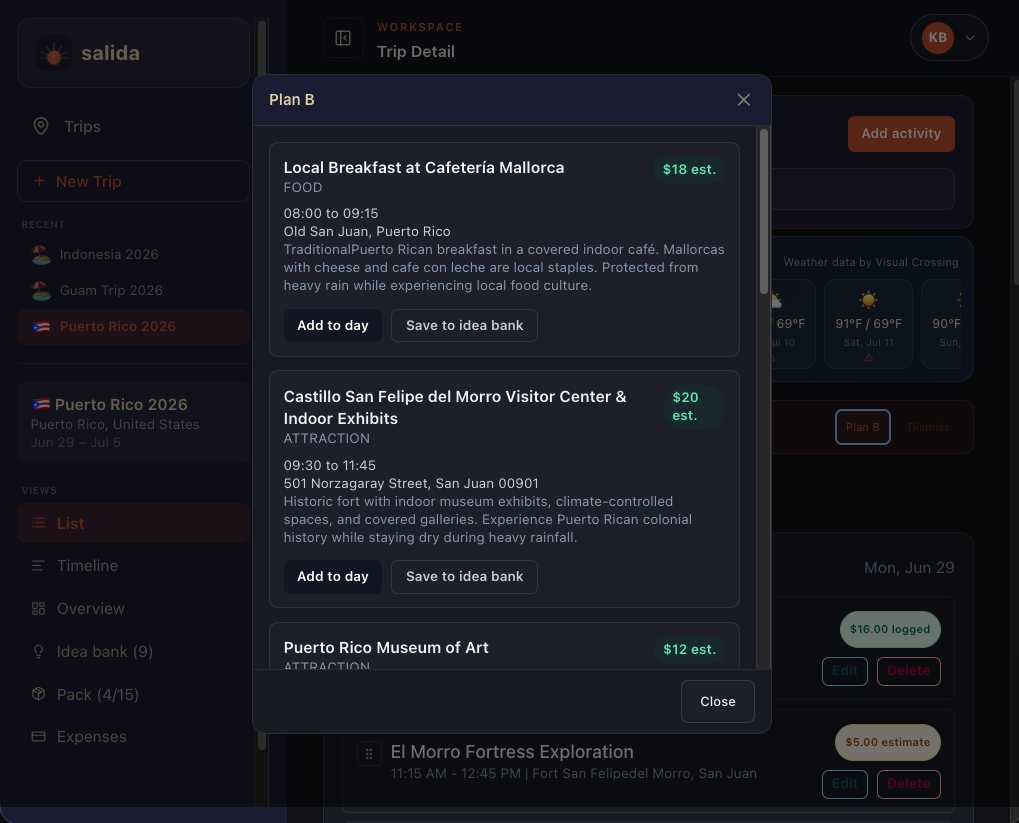Select the Sat, Jul 11 weather card
Screen dimensions: 1019x823
pos(868,324)
